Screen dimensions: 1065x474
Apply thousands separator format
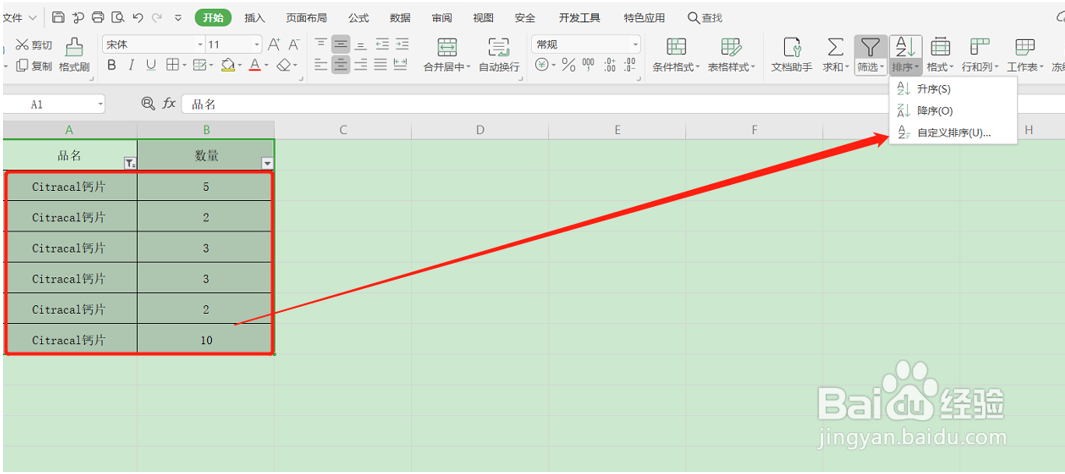click(x=588, y=66)
